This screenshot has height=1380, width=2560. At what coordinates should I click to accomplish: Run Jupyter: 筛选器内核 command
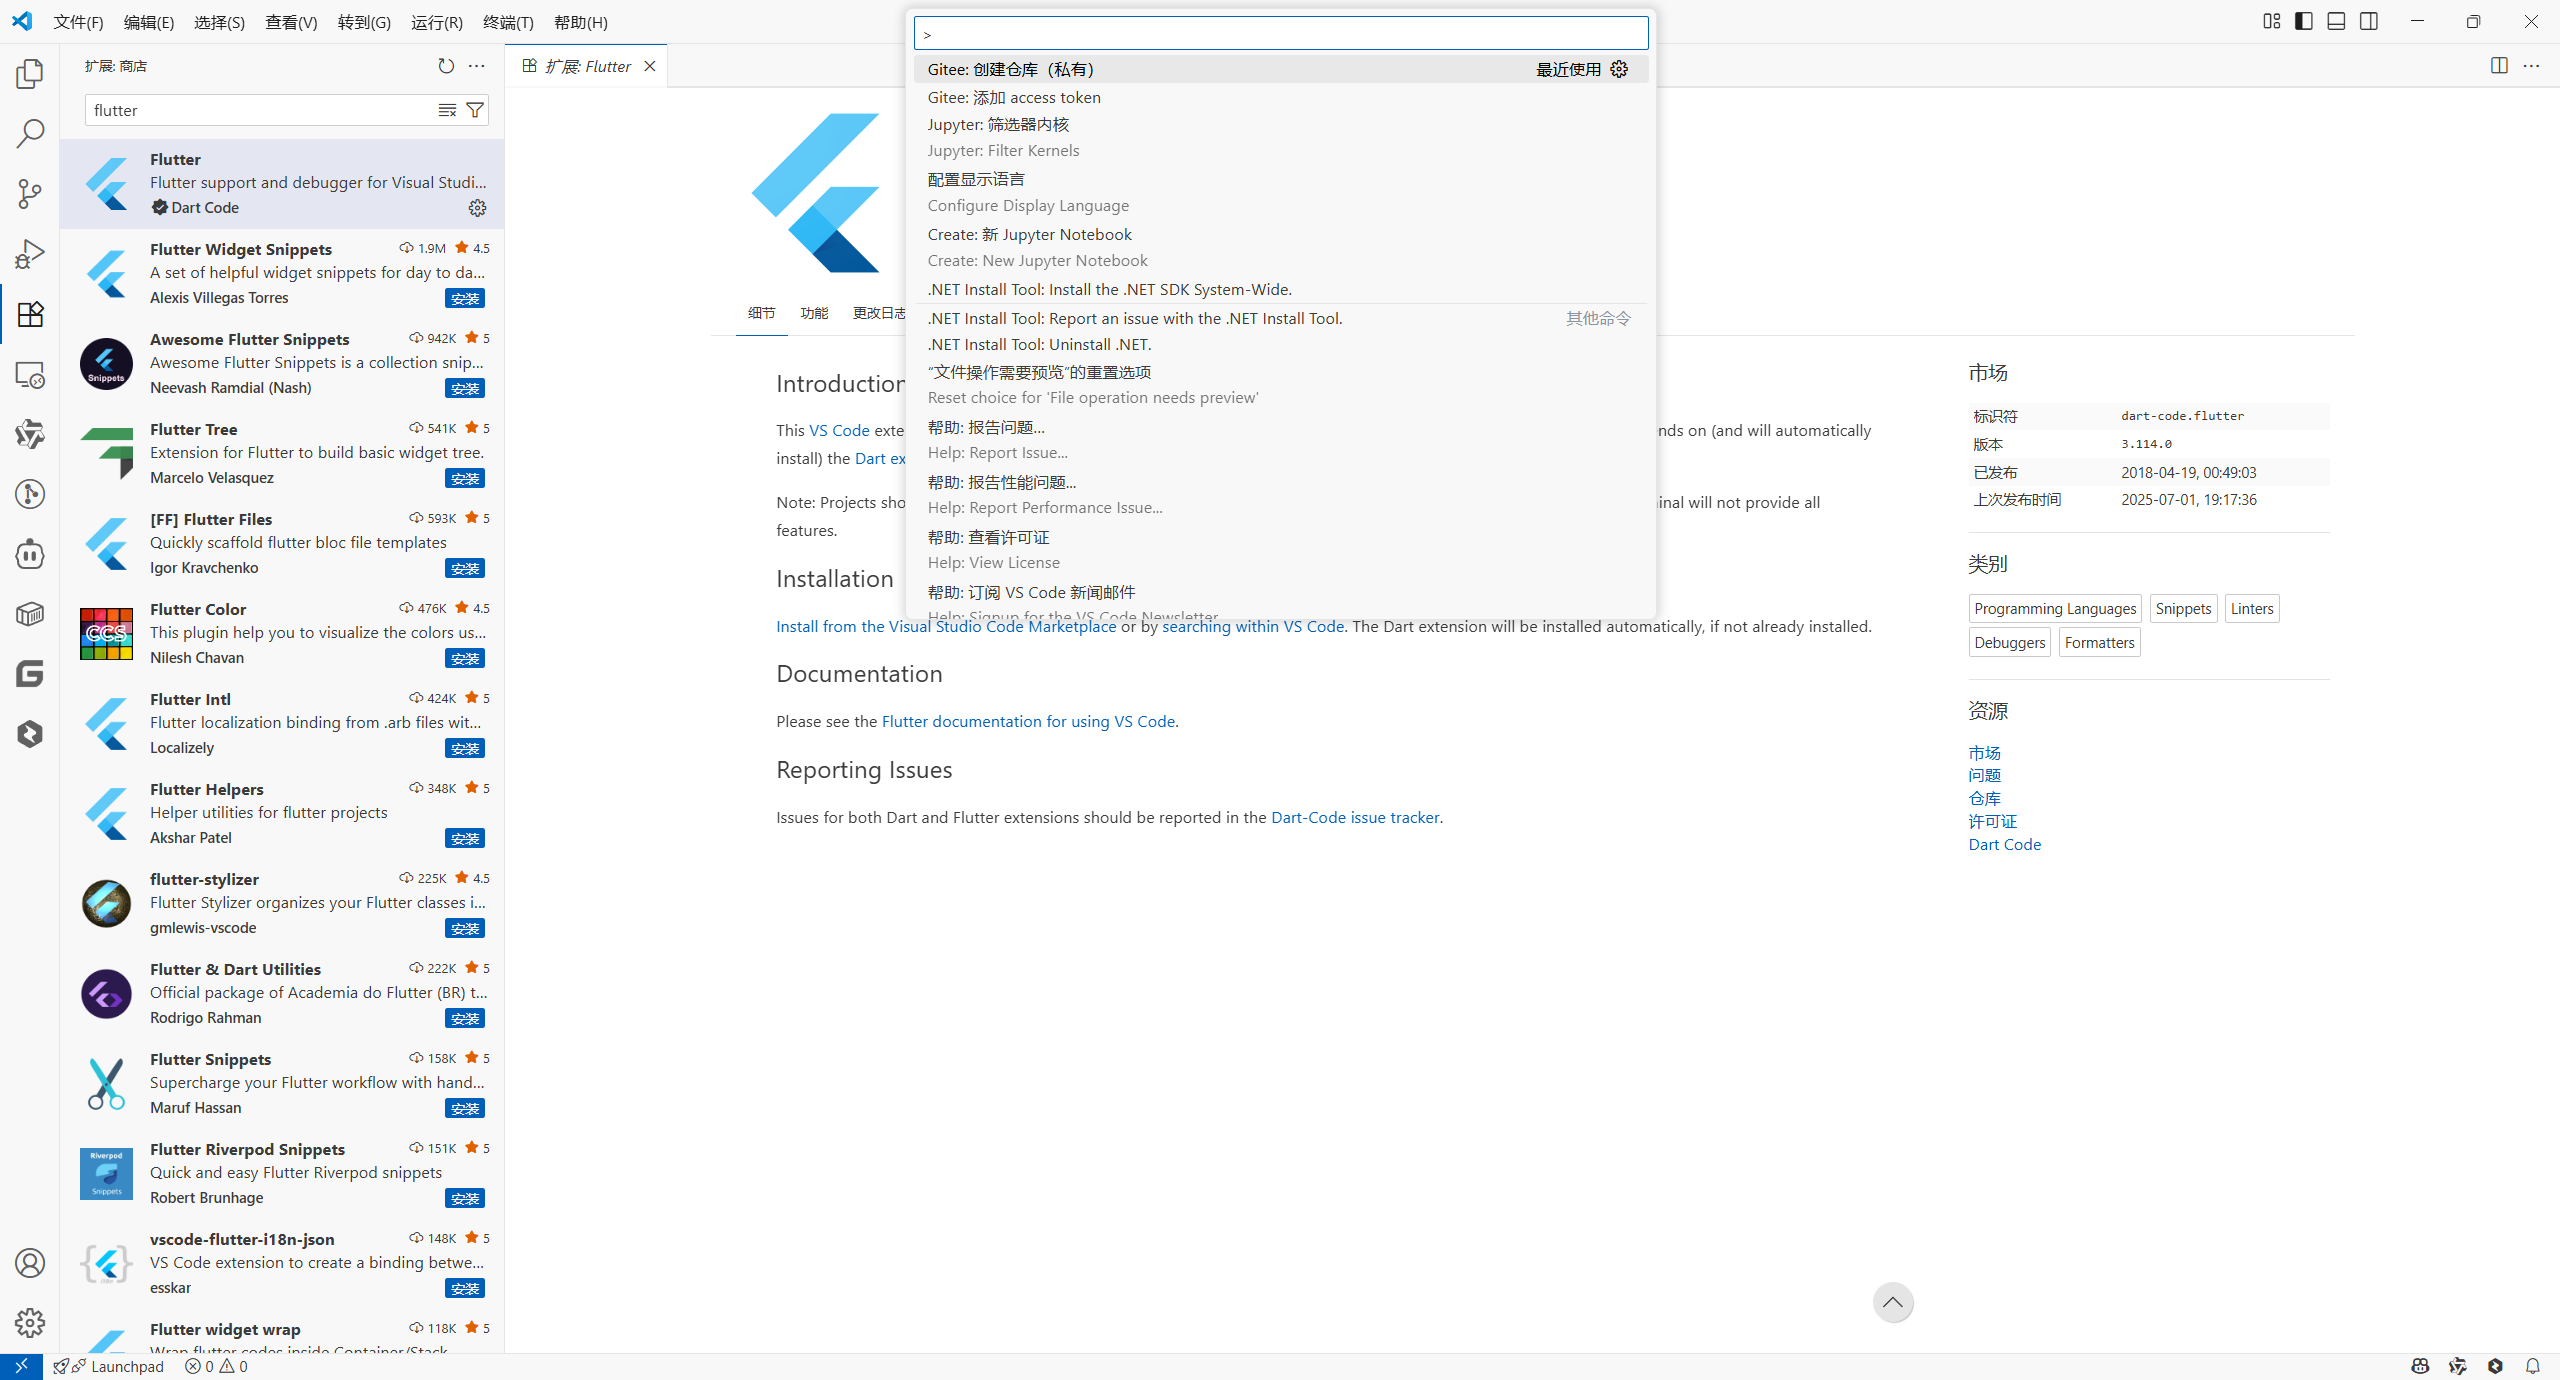point(1281,137)
